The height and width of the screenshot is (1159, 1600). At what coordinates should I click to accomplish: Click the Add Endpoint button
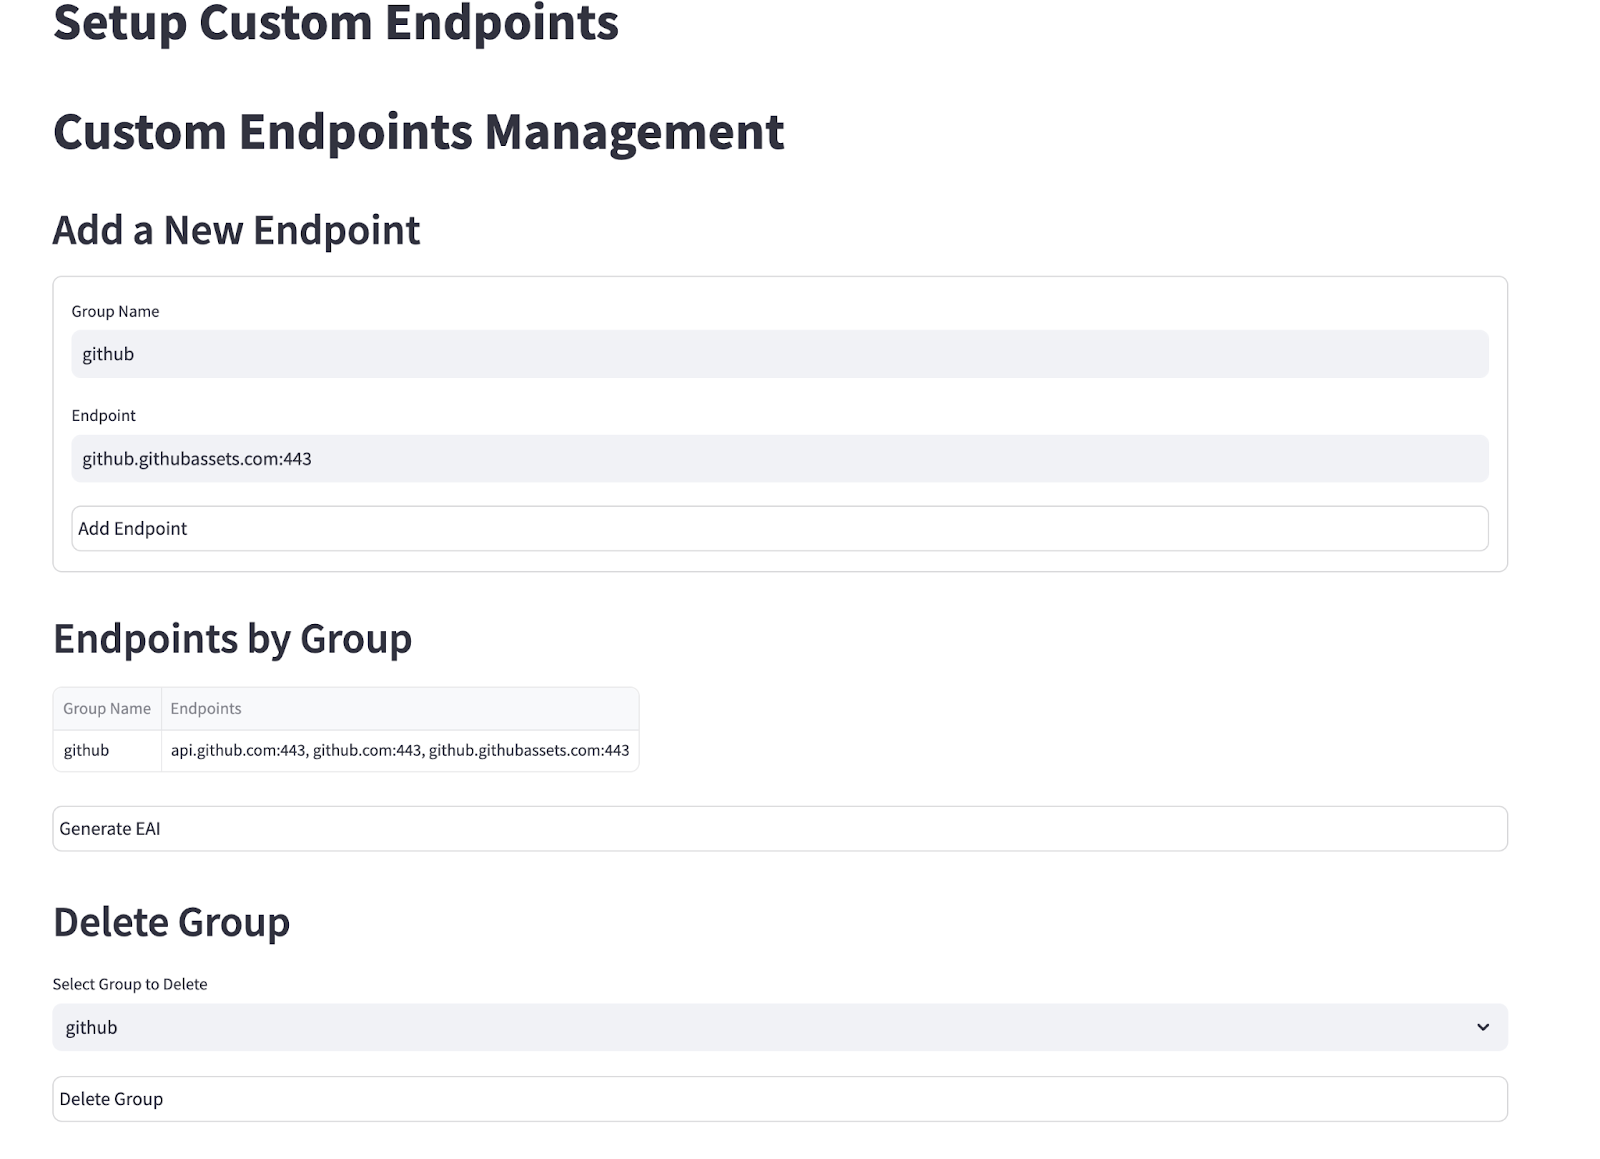(779, 528)
